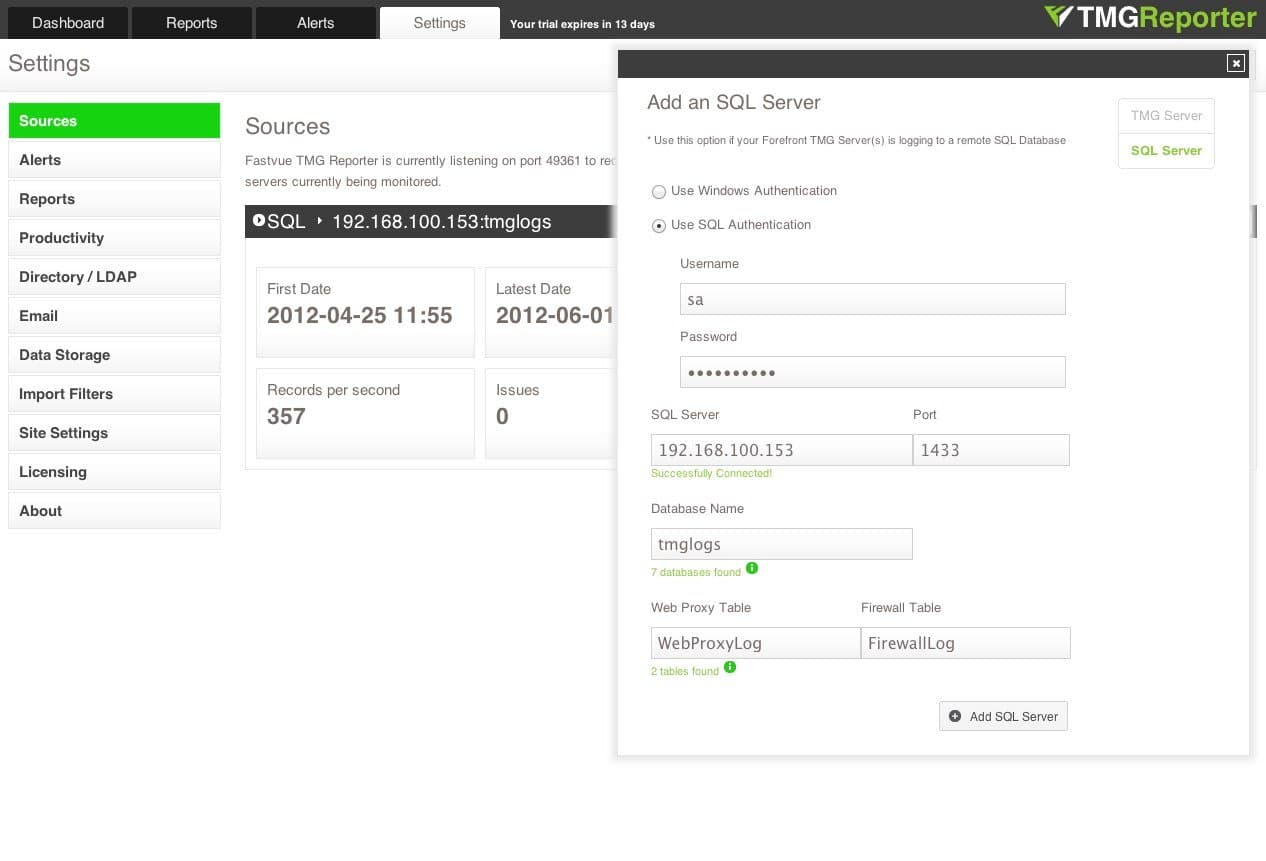Click the '2 tables found' text

click(x=685, y=671)
